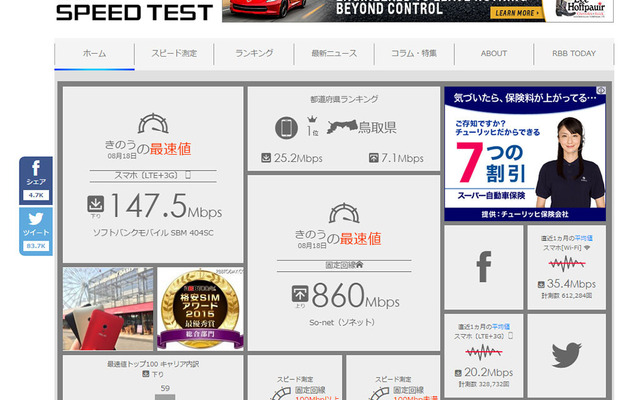Click the house icon next to 固定回線

359,265
